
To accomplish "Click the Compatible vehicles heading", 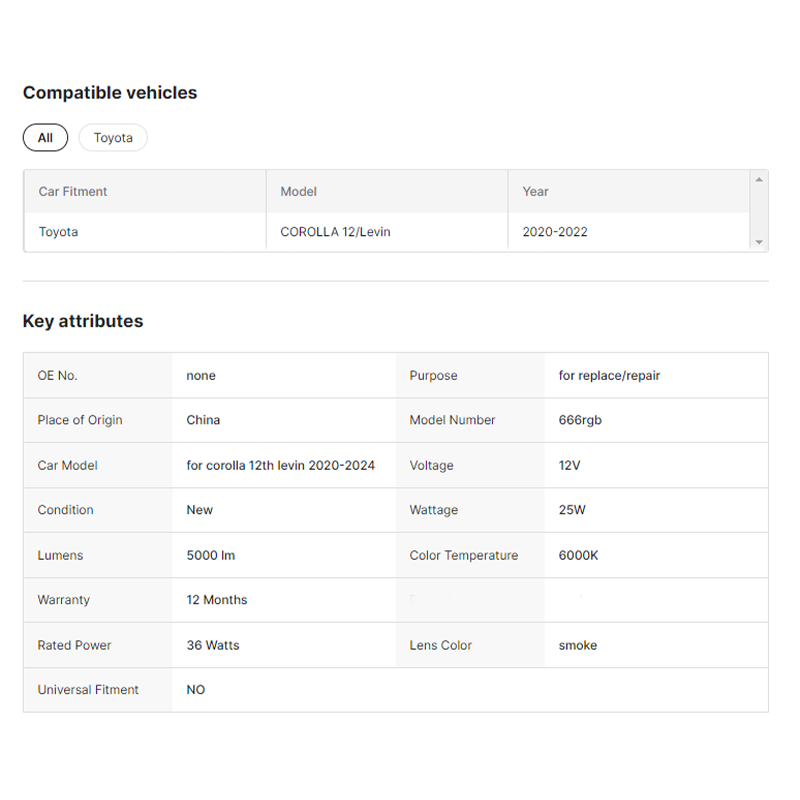I will click(x=110, y=93).
